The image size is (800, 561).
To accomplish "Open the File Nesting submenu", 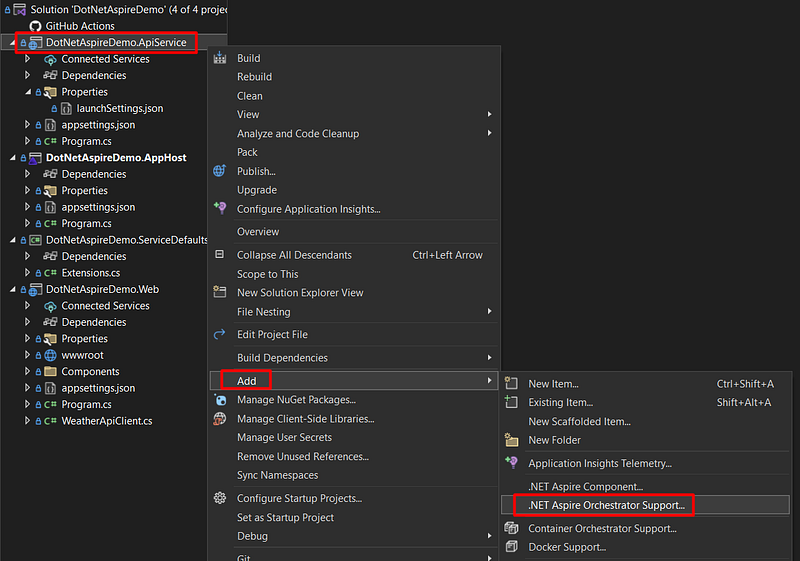I will (x=354, y=312).
